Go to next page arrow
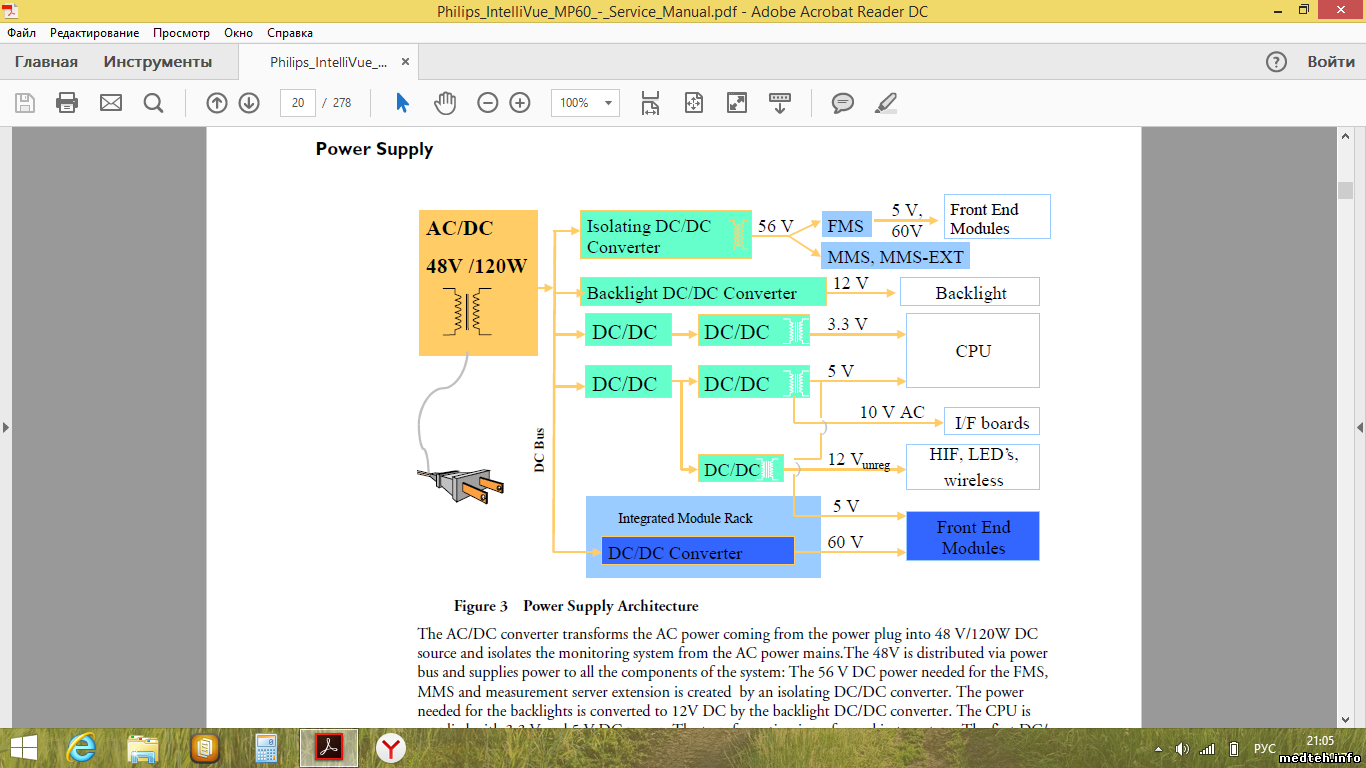This screenshot has width=1366, height=768. click(249, 103)
